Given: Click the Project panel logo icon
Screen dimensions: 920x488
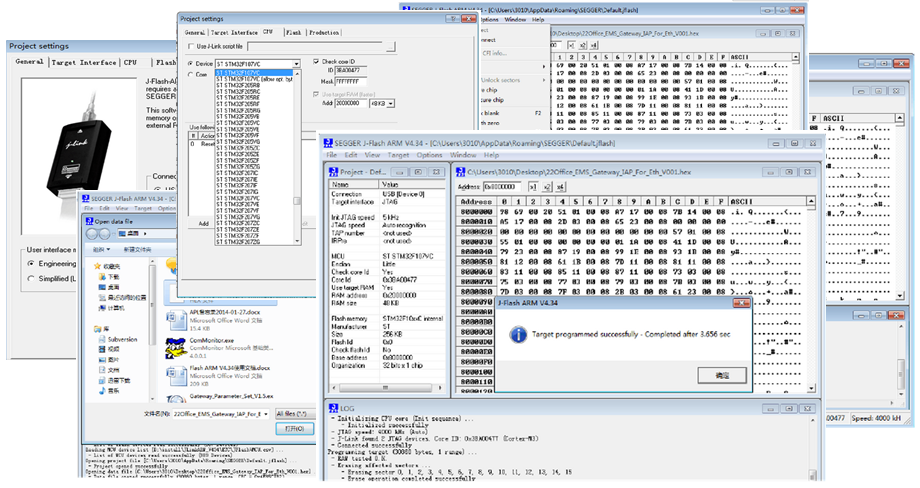Looking at the screenshot, I should tap(333, 172).
